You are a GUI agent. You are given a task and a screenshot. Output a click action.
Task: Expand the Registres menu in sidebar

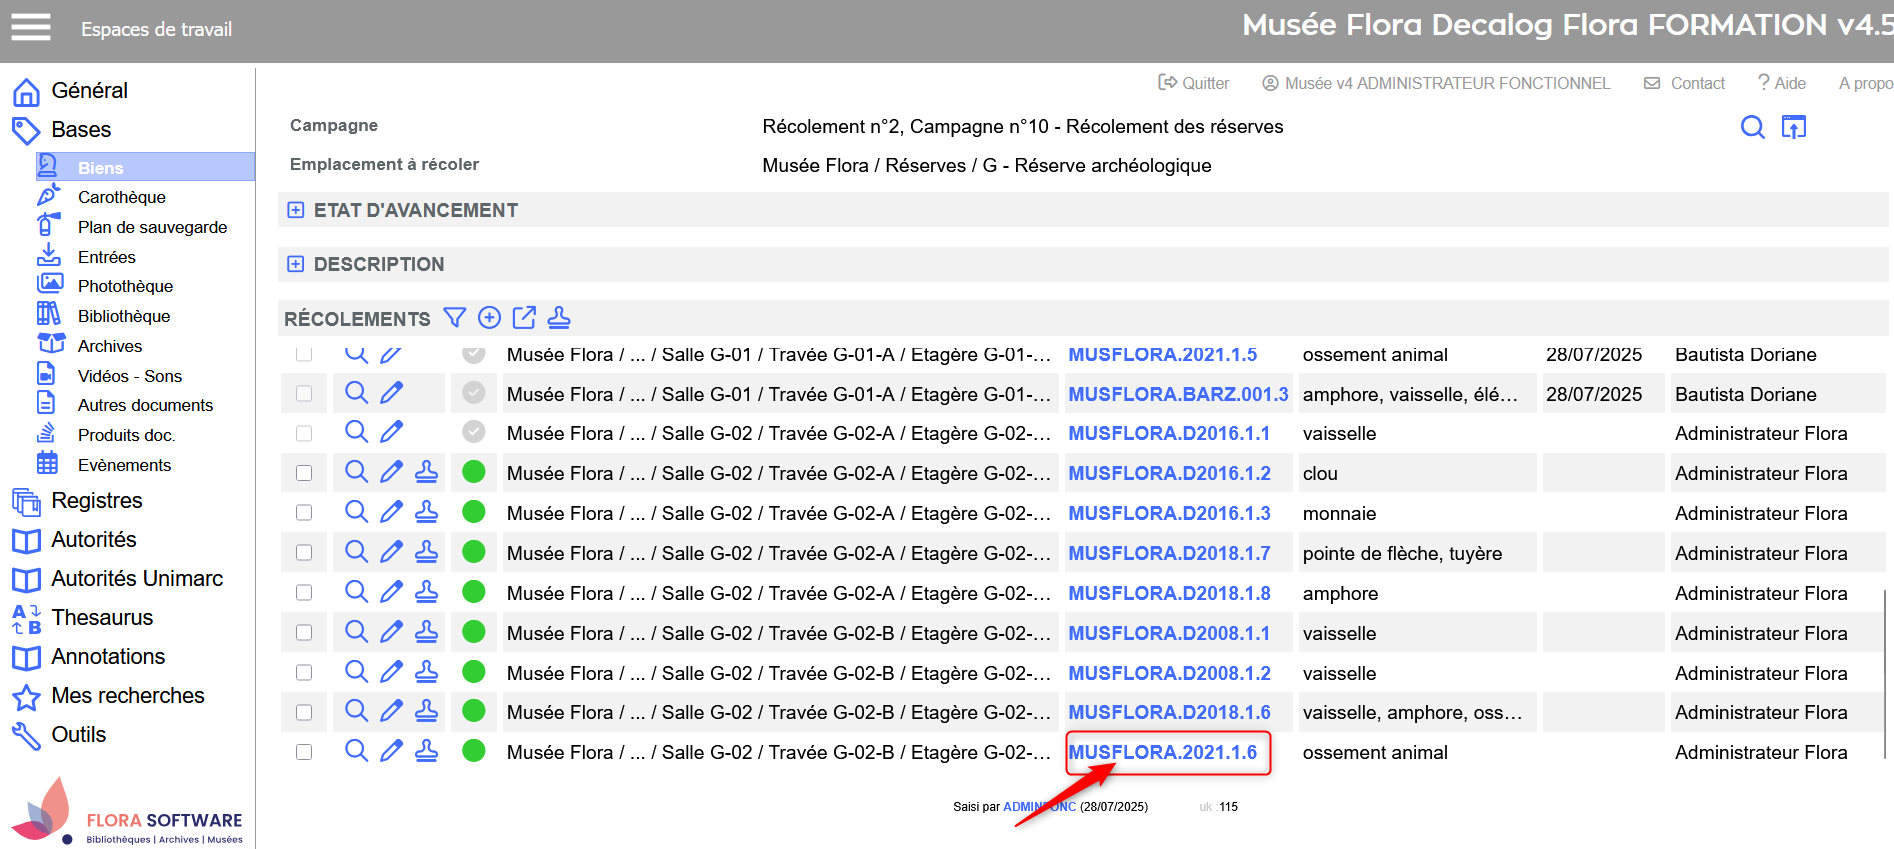(96, 500)
